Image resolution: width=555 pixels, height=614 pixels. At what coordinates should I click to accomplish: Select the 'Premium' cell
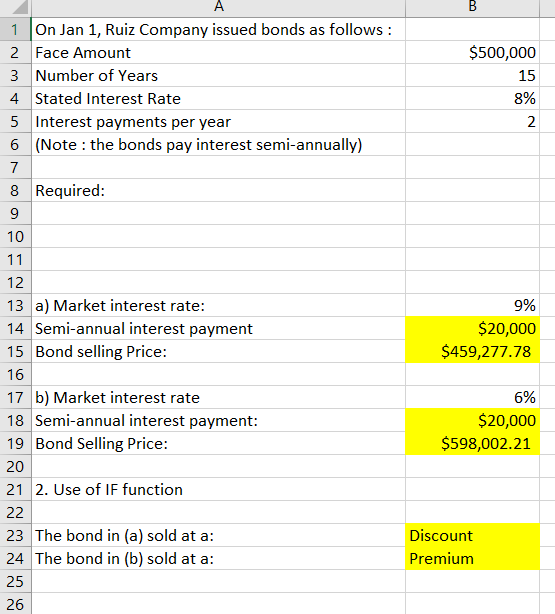[472, 558]
